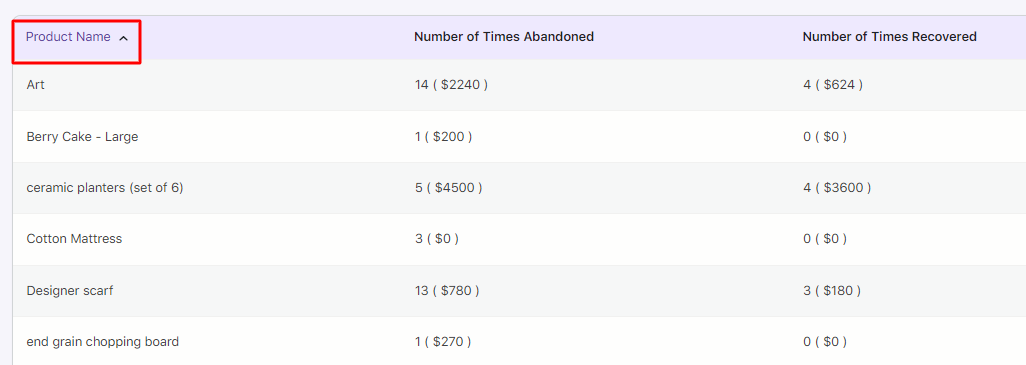Select the Art product row

tap(520, 85)
